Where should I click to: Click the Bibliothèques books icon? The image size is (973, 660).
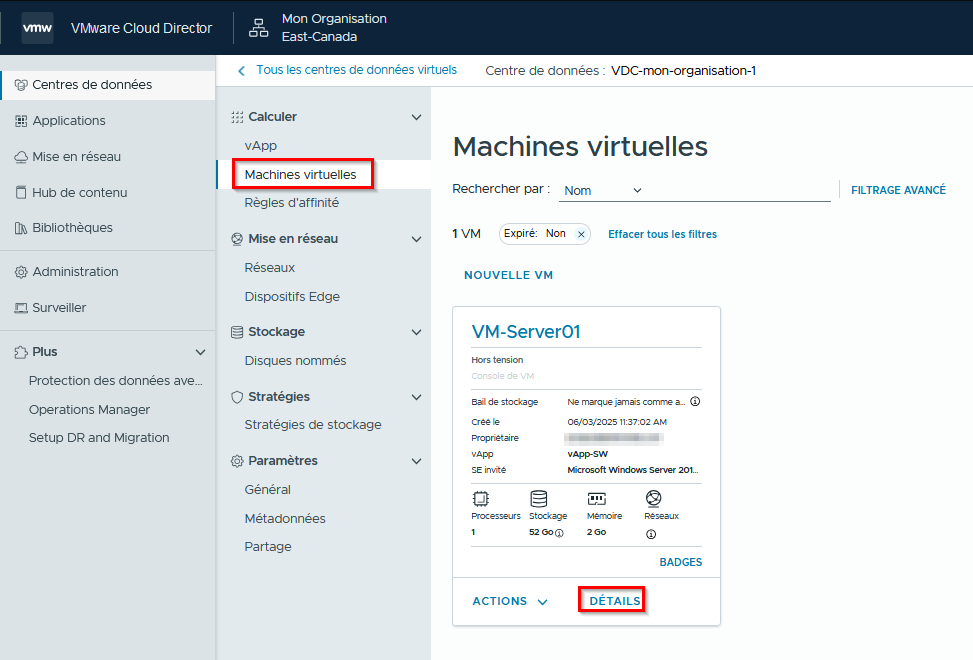[21, 228]
